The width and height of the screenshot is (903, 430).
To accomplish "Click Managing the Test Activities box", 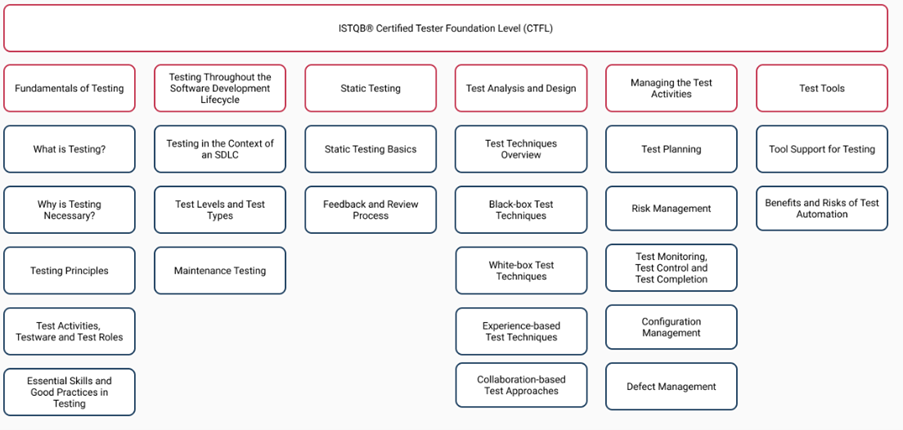I will pyautogui.click(x=671, y=88).
